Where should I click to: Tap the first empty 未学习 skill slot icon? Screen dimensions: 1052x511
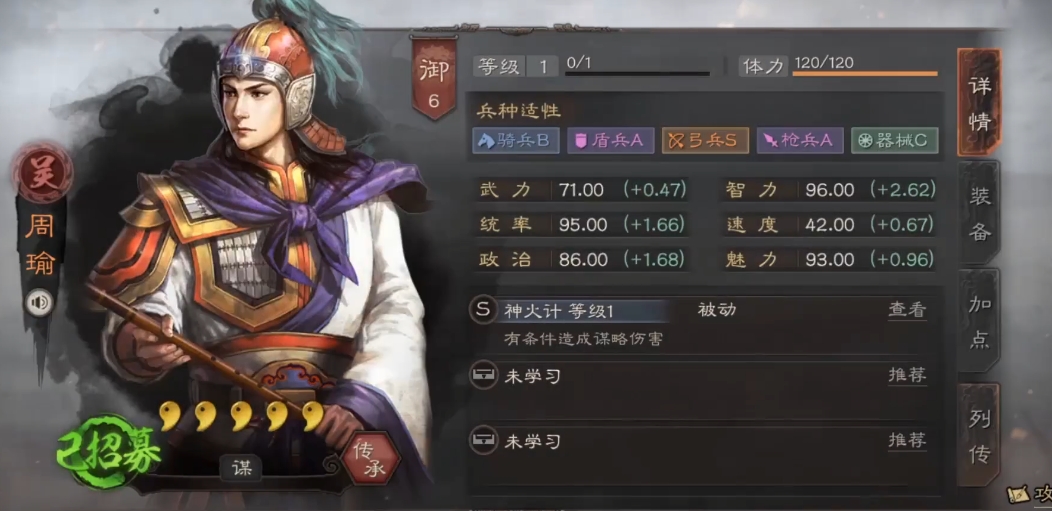point(482,377)
